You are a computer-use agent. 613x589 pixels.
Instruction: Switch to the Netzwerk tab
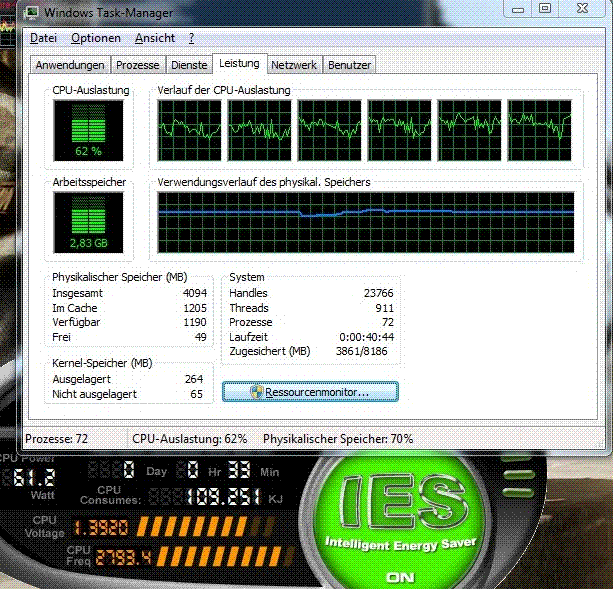tap(294, 65)
